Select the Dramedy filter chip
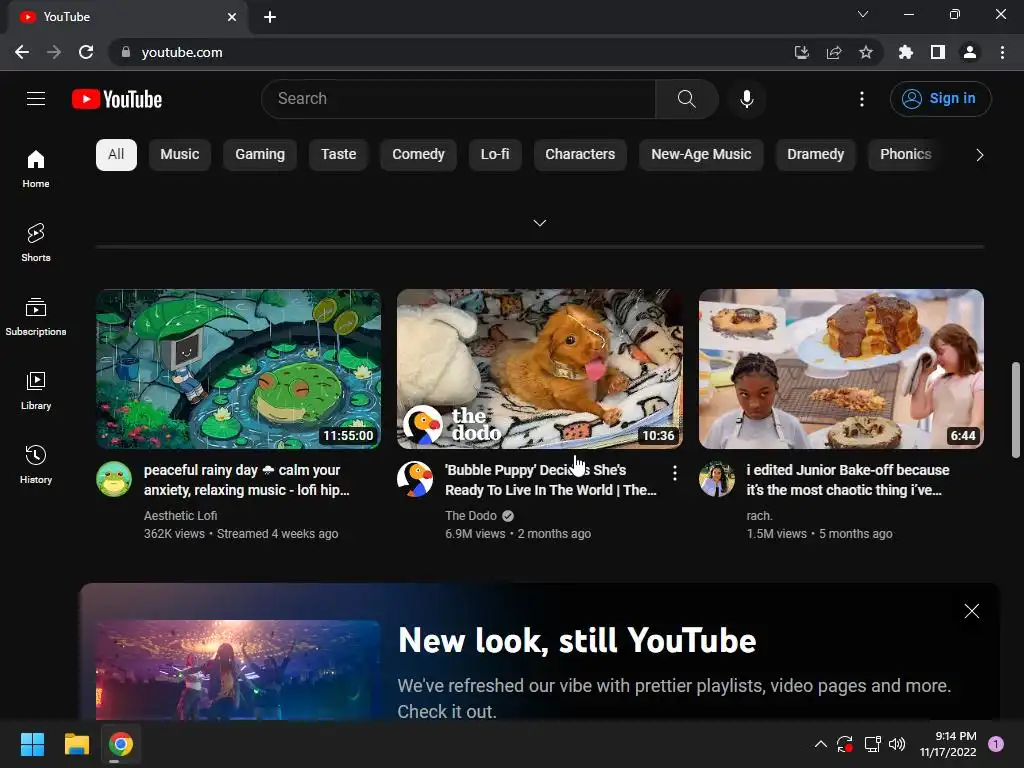Screen dimensions: 1024x768 816,155
